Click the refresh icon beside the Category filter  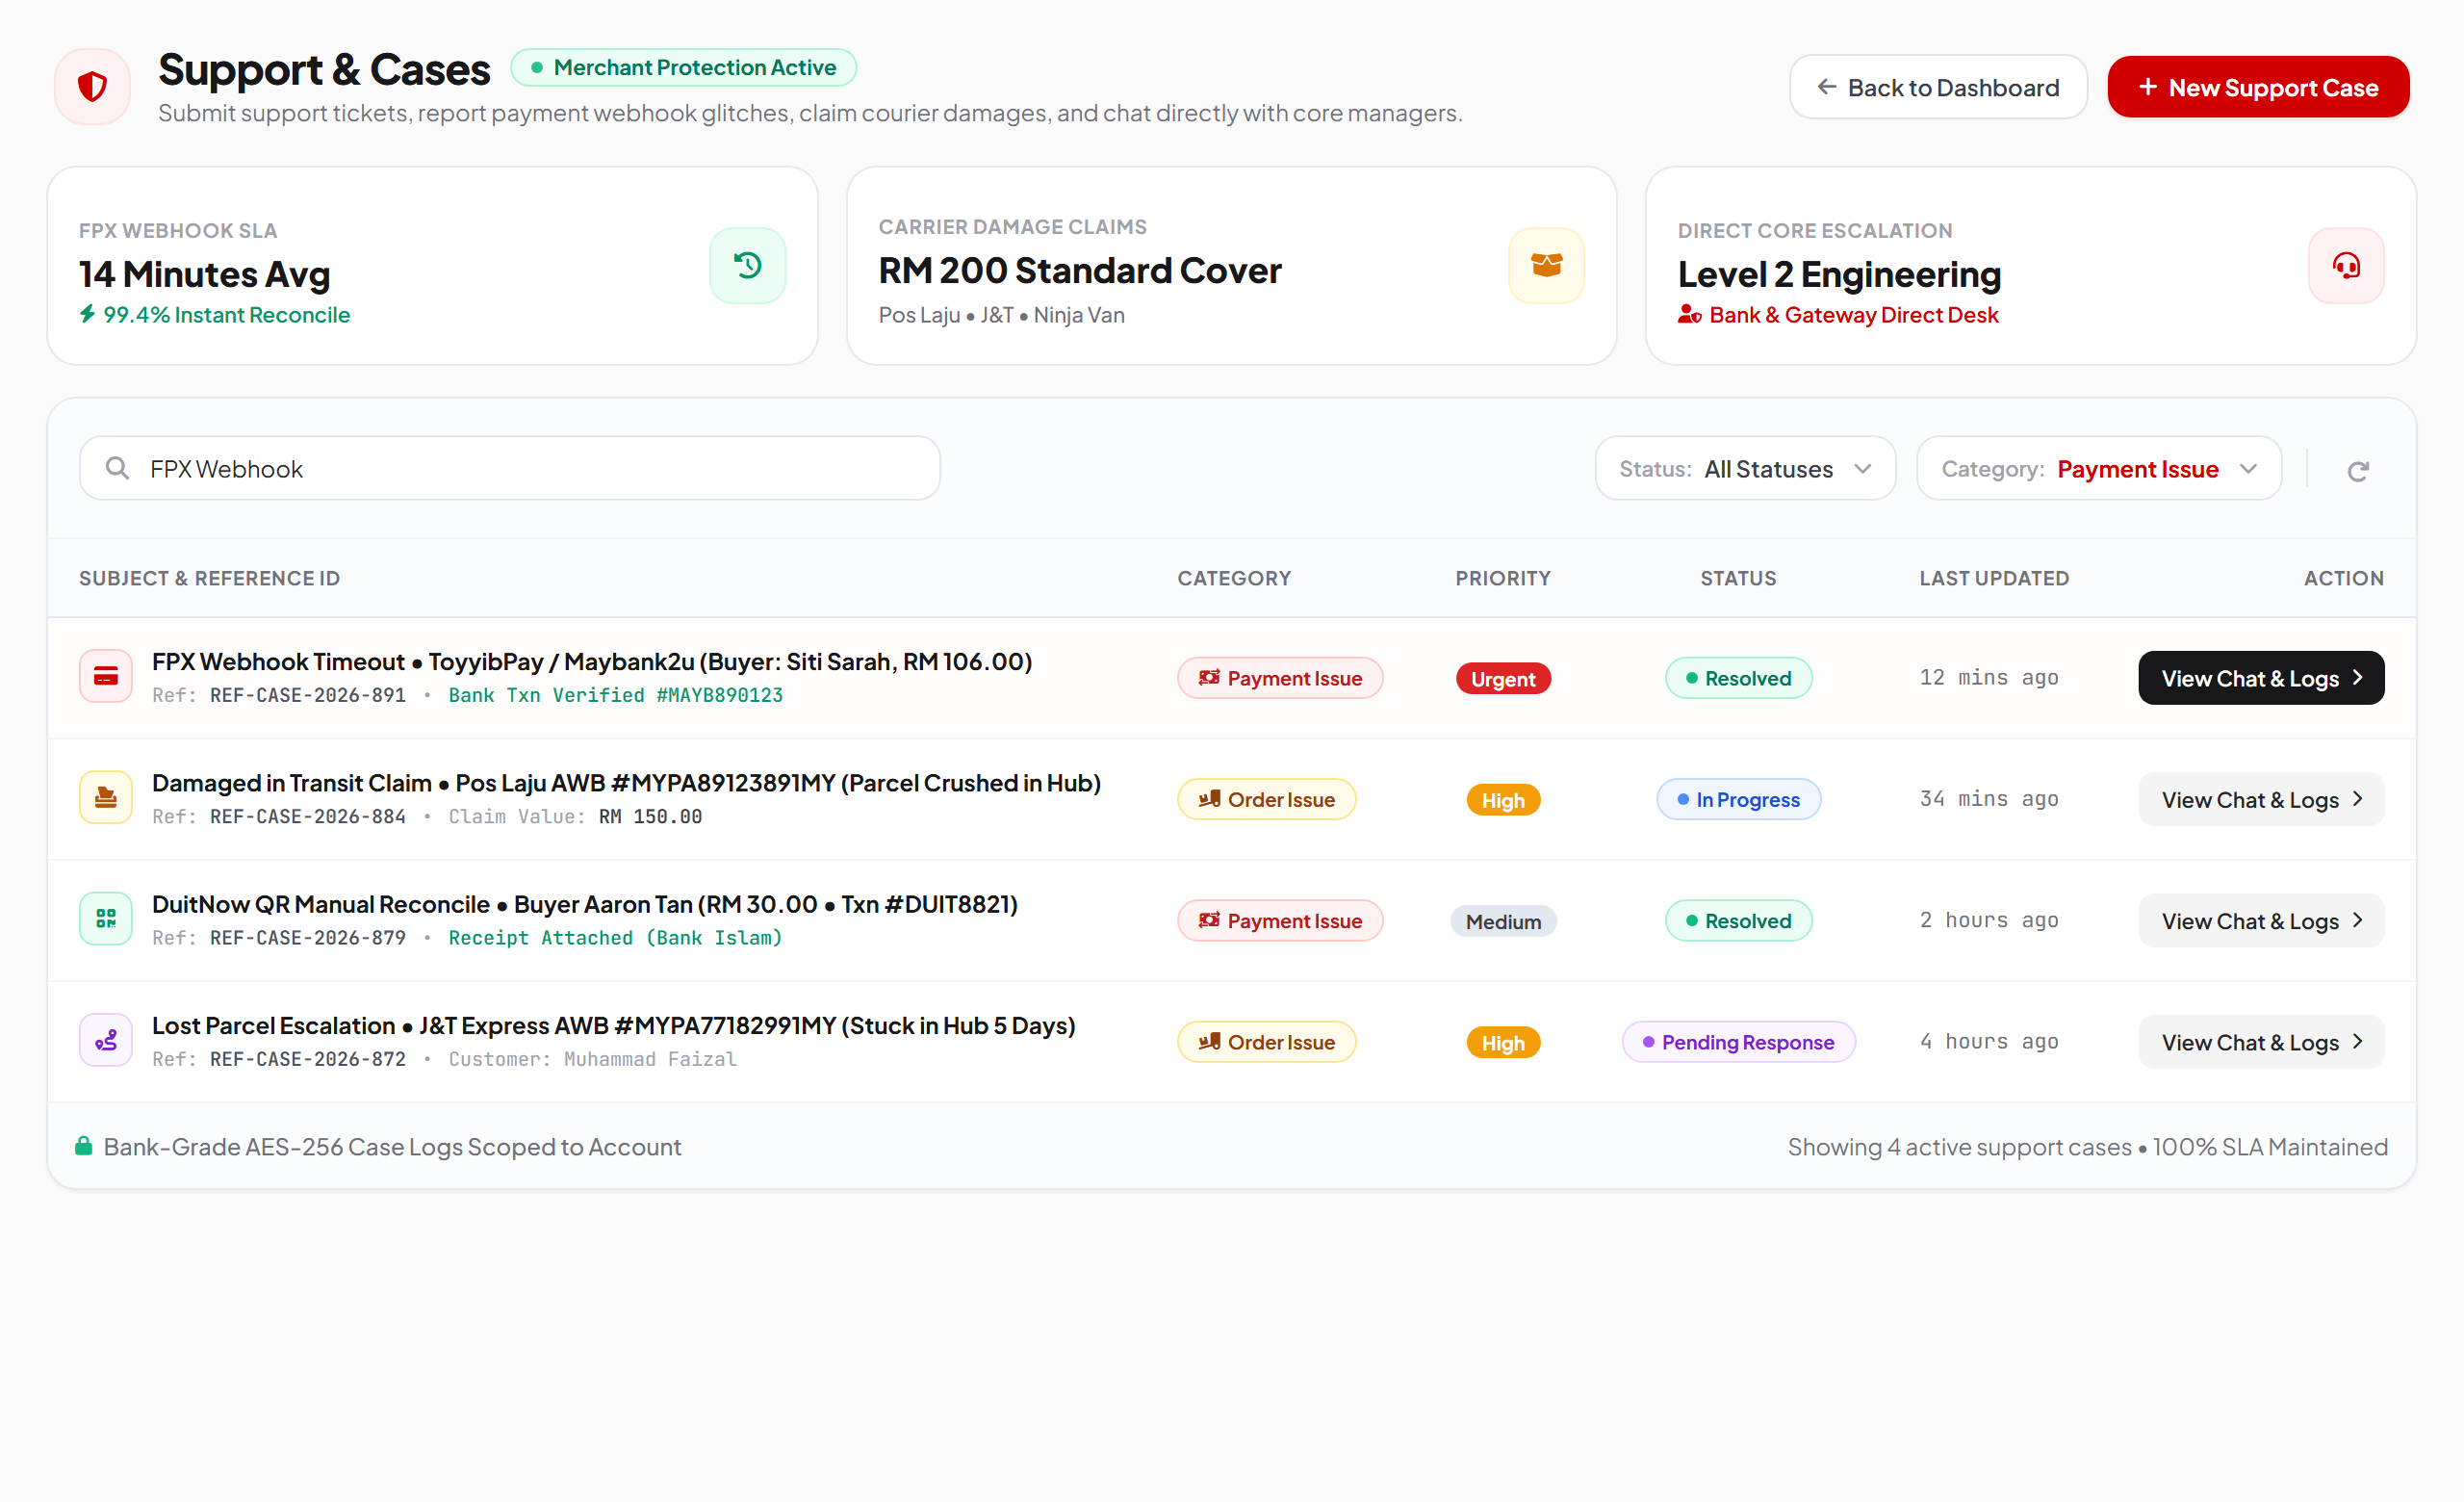point(2358,471)
